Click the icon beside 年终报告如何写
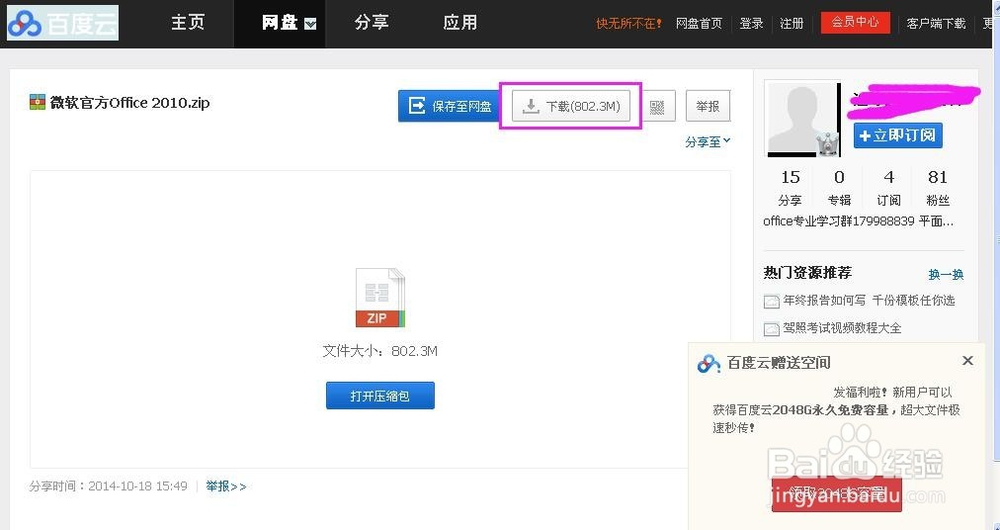The width and height of the screenshot is (1000, 530). click(772, 301)
